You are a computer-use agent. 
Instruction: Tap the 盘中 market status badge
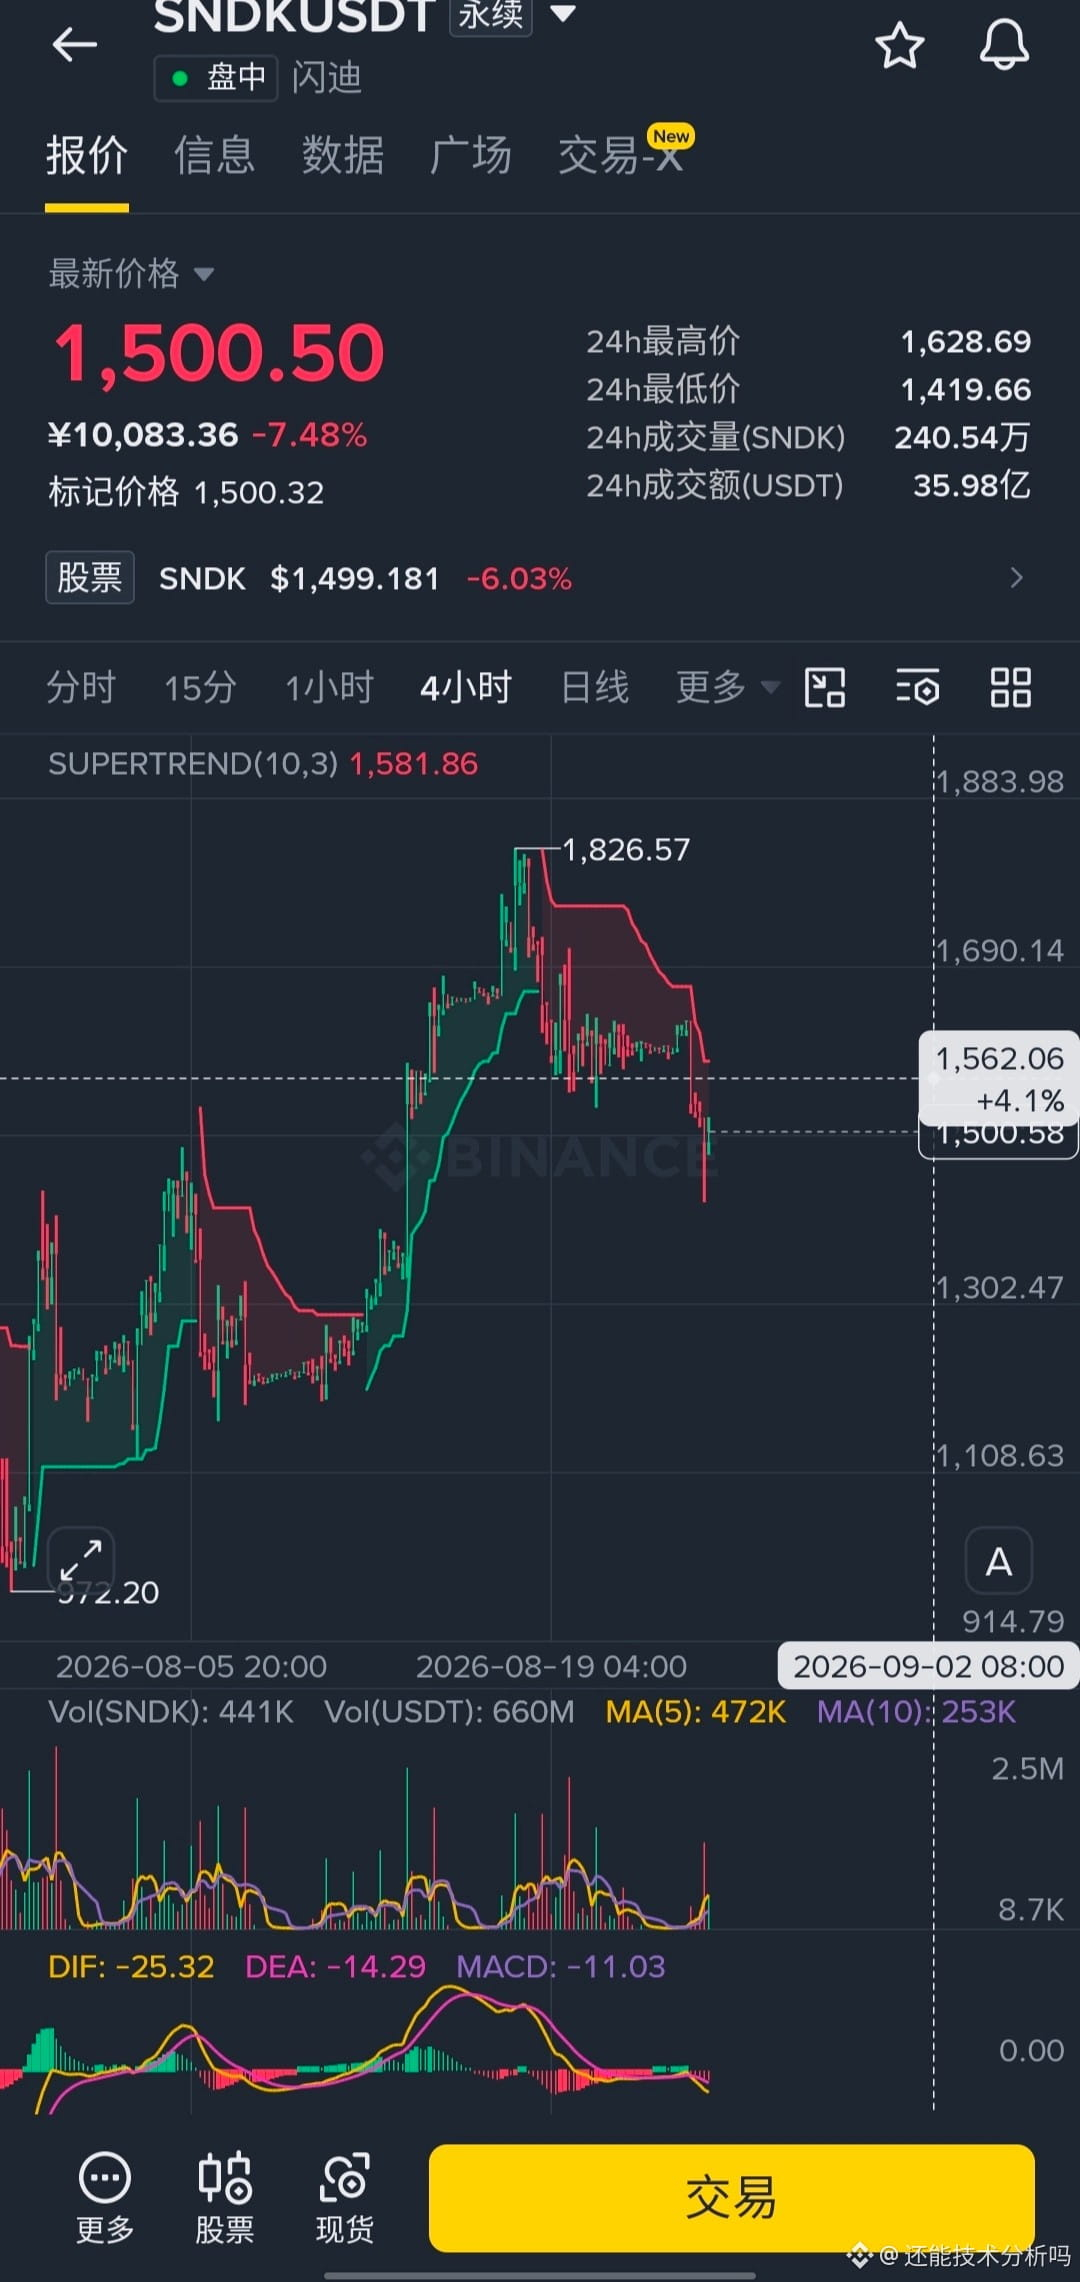pos(216,78)
